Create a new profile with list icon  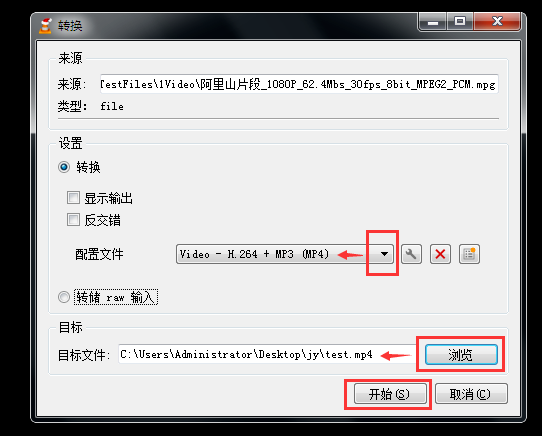coord(469,254)
